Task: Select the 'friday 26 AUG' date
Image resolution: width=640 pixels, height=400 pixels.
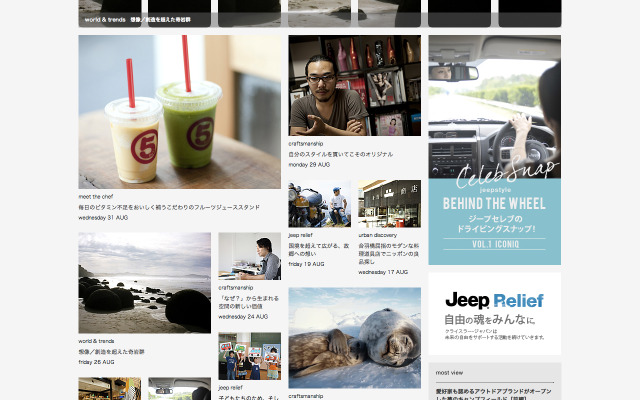Action: pyautogui.click(x=96, y=362)
